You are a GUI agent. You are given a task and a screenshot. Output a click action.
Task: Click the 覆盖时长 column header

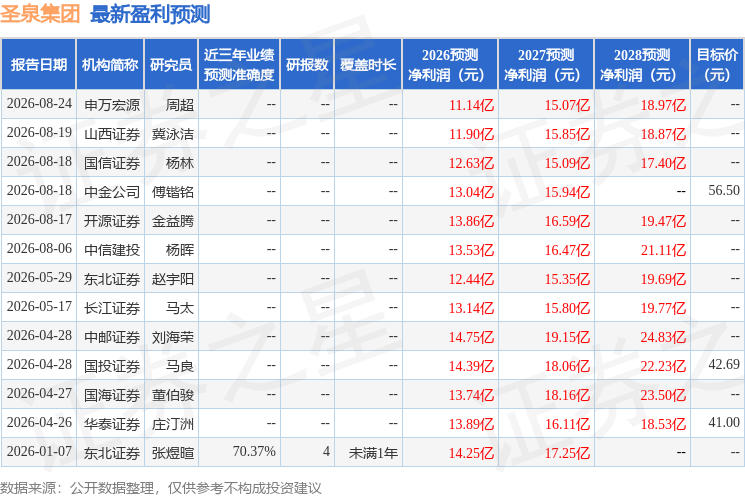(368, 64)
